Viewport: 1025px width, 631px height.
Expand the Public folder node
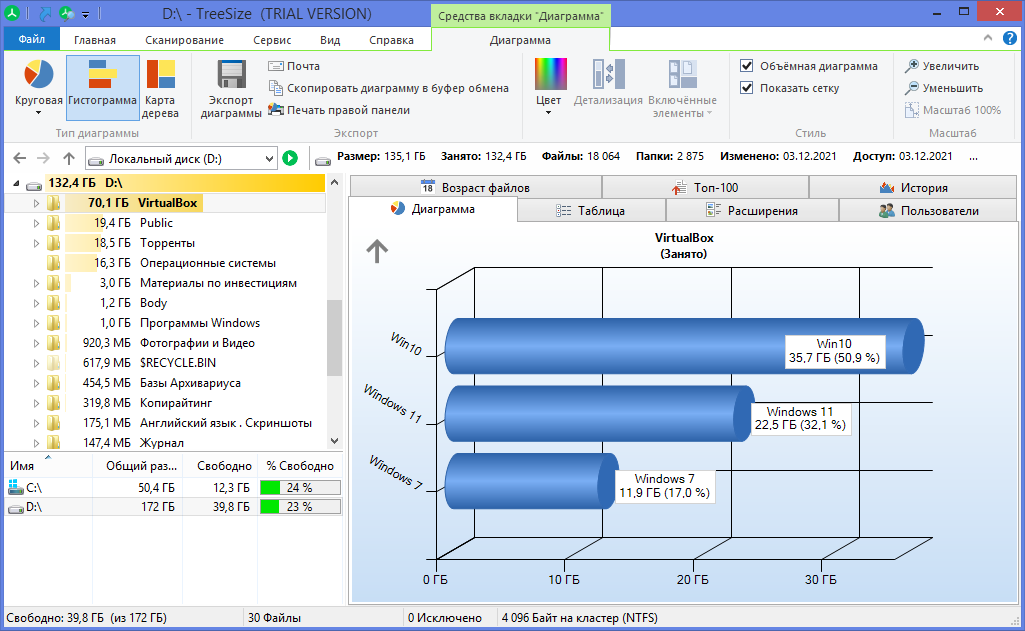(37, 223)
